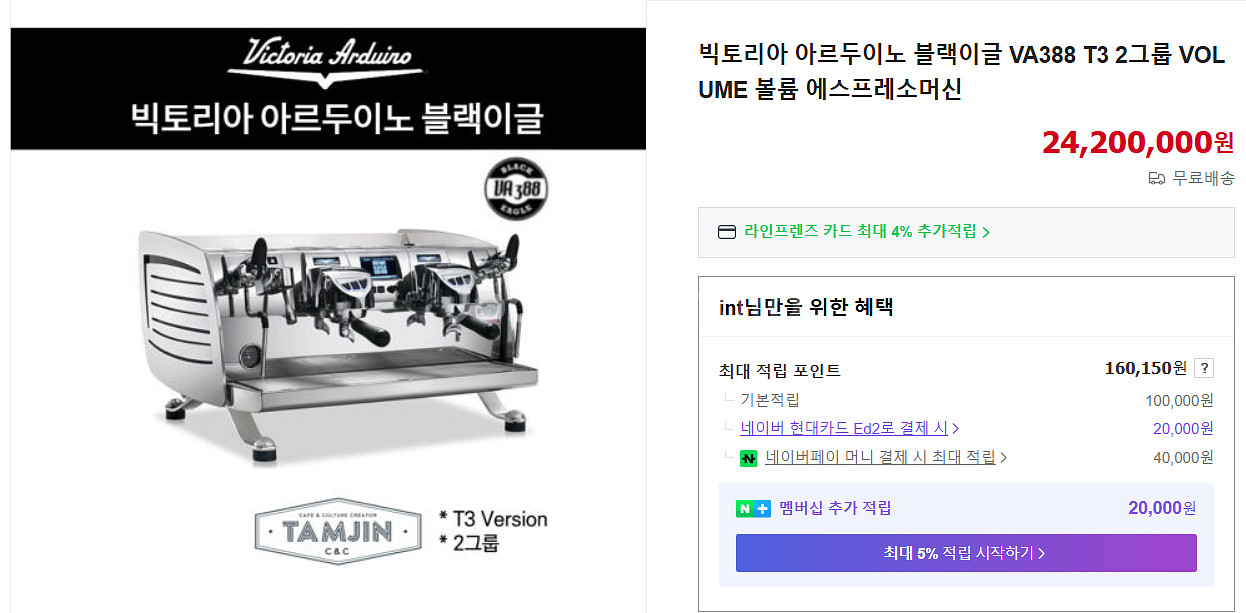Click the N+ membership badge icon
This screenshot has height=613, width=1246.
click(753, 508)
